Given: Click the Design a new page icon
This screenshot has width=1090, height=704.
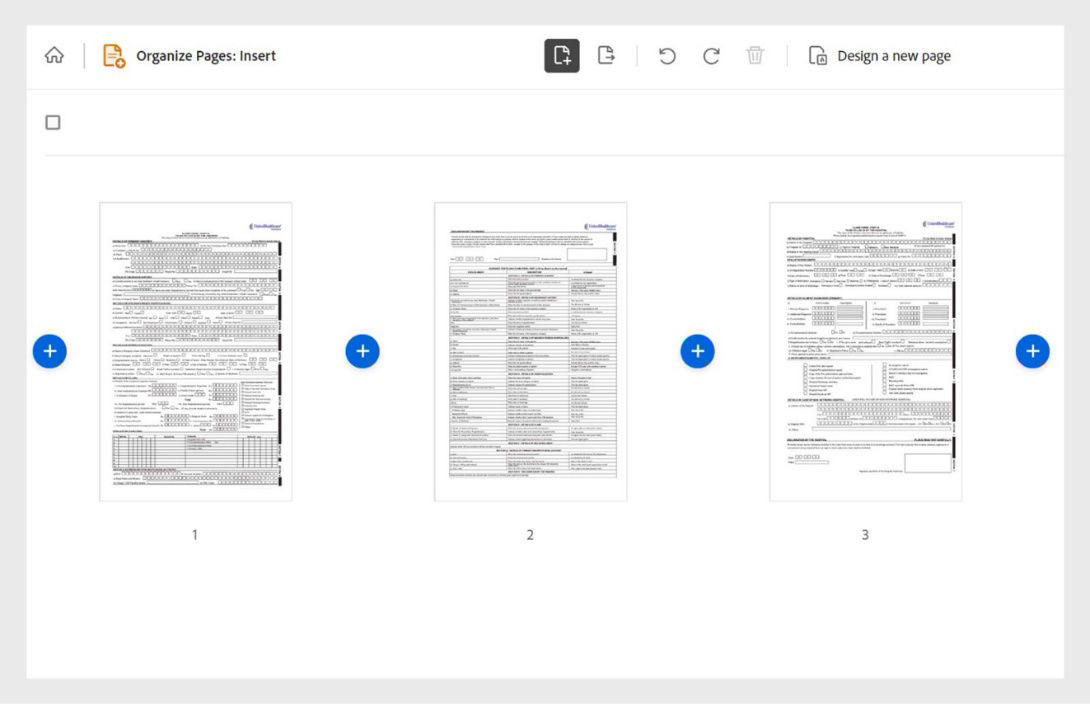Looking at the screenshot, I should 816,56.
